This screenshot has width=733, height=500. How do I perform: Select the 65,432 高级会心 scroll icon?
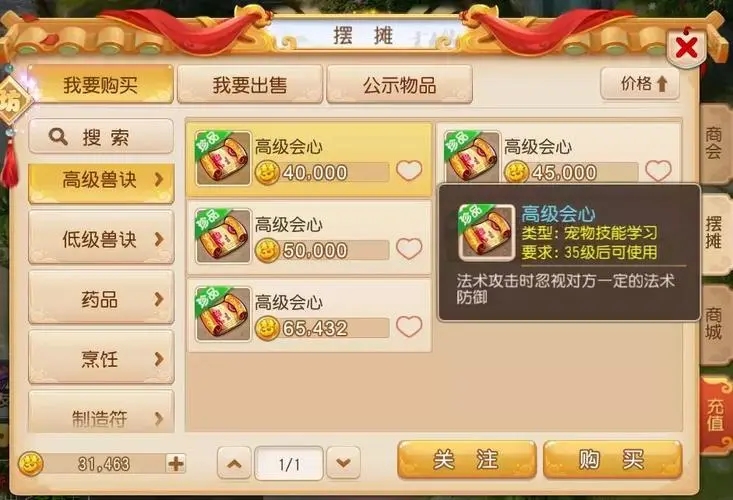coord(223,314)
